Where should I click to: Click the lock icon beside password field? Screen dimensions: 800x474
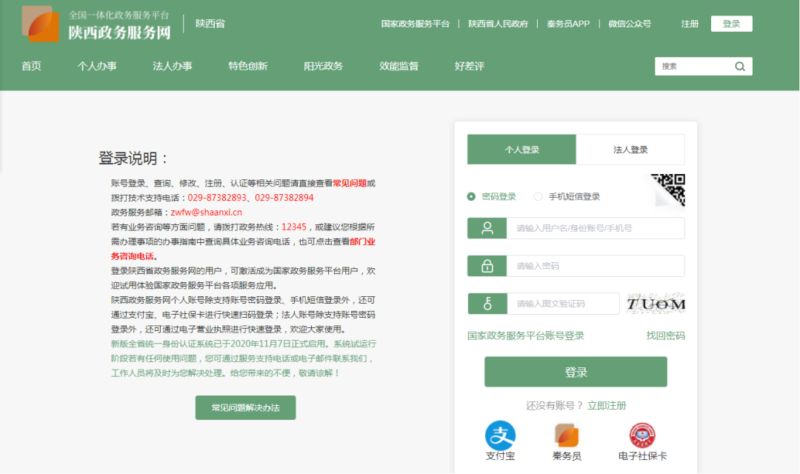click(487, 266)
